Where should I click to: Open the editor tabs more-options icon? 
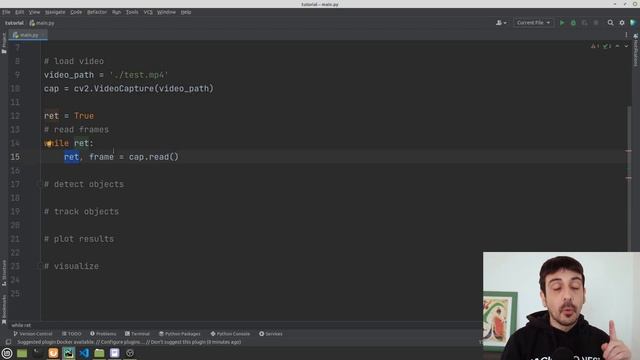click(626, 35)
